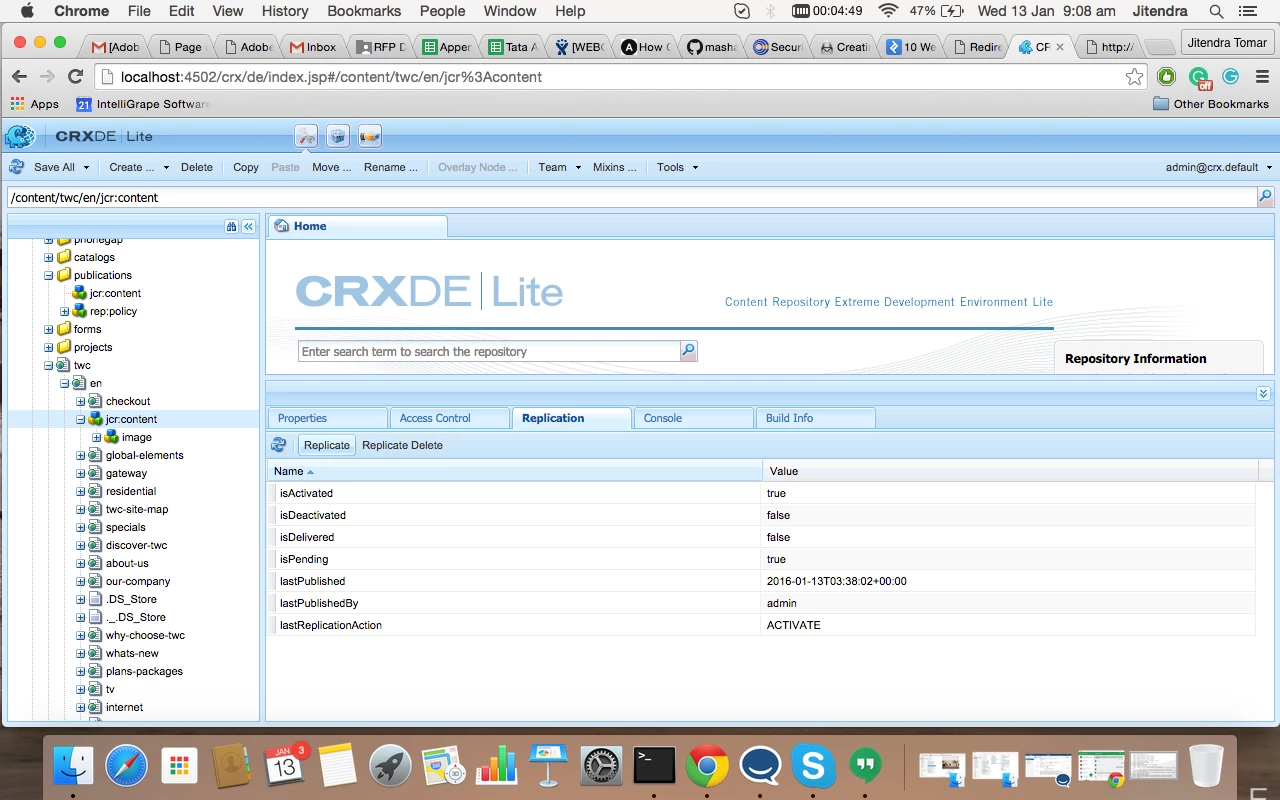Click Replicate Delete button
This screenshot has width=1280, height=800.
point(402,445)
